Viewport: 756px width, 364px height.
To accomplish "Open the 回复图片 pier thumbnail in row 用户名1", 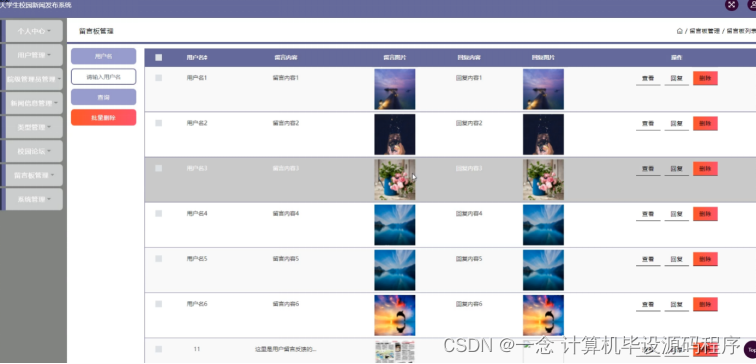I will [x=543, y=89].
